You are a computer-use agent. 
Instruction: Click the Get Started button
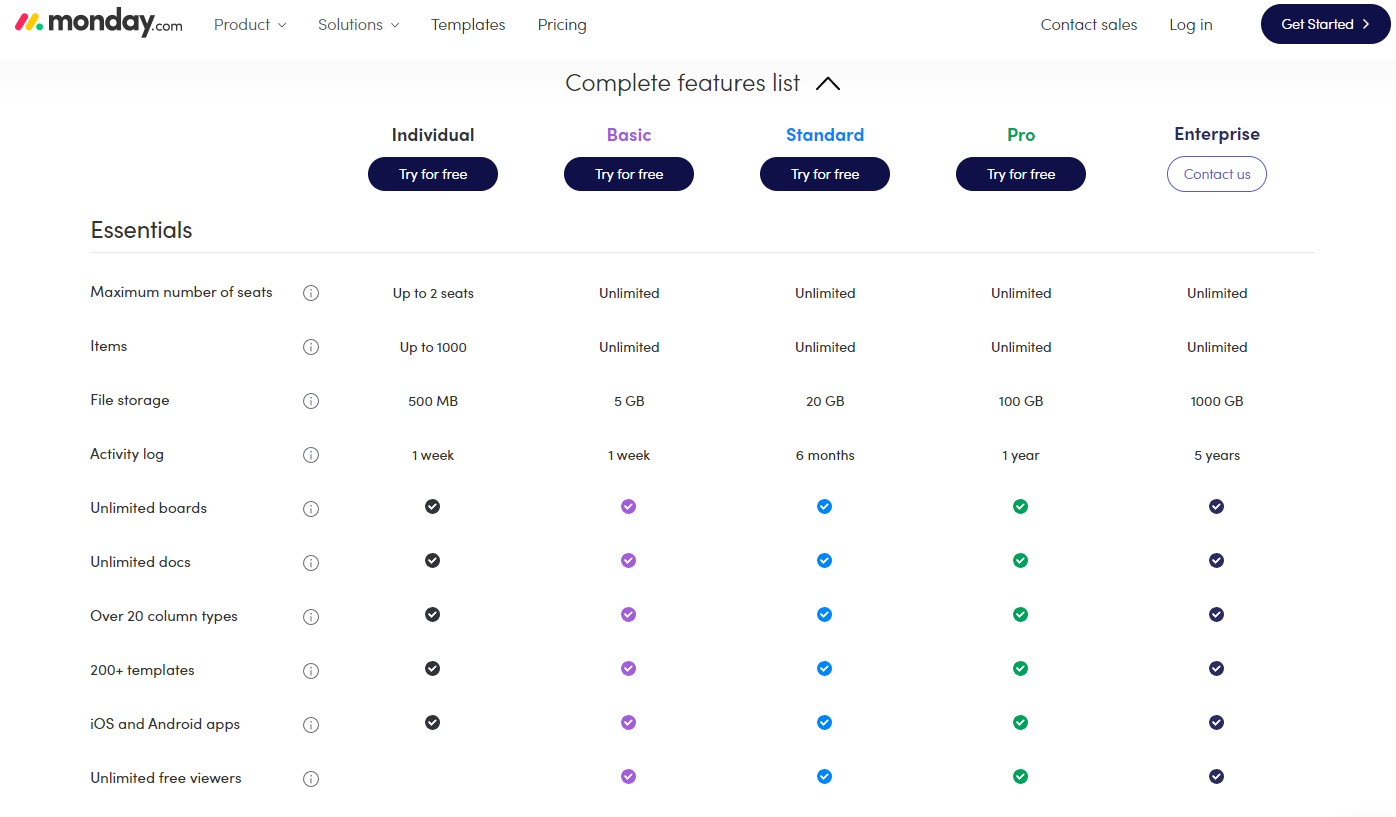pos(1326,24)
